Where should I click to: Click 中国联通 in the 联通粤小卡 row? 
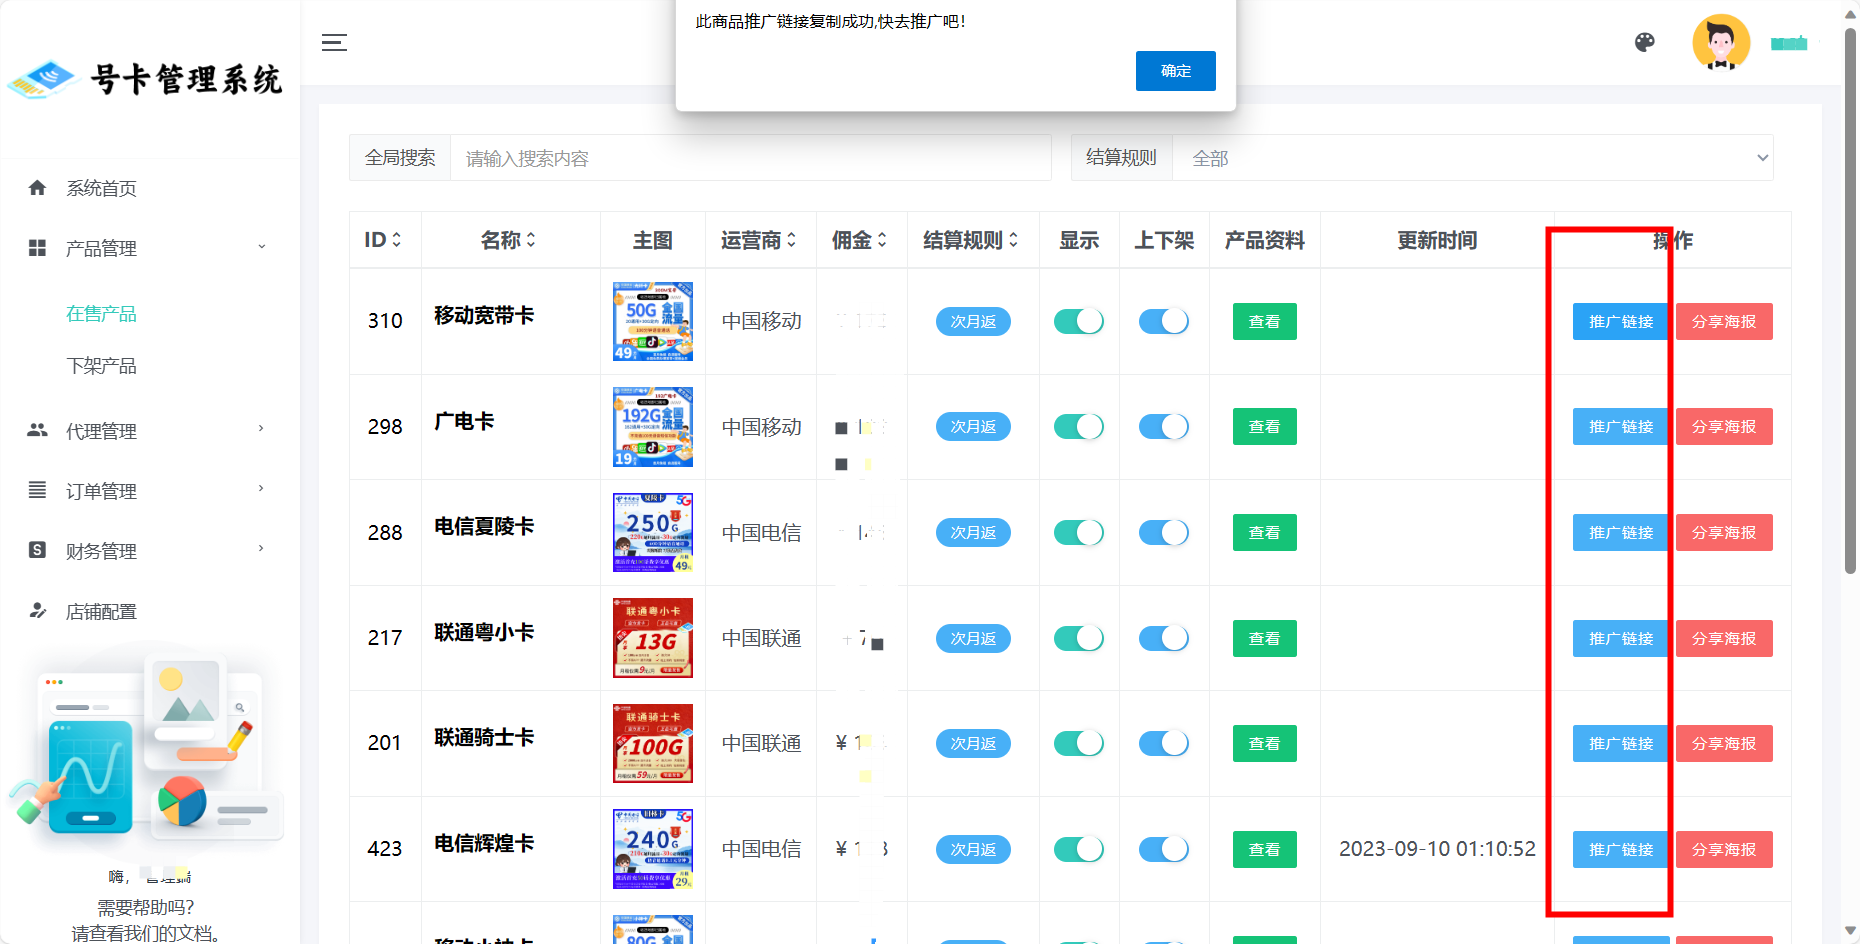pyautogui.click(x=762, y=638)
